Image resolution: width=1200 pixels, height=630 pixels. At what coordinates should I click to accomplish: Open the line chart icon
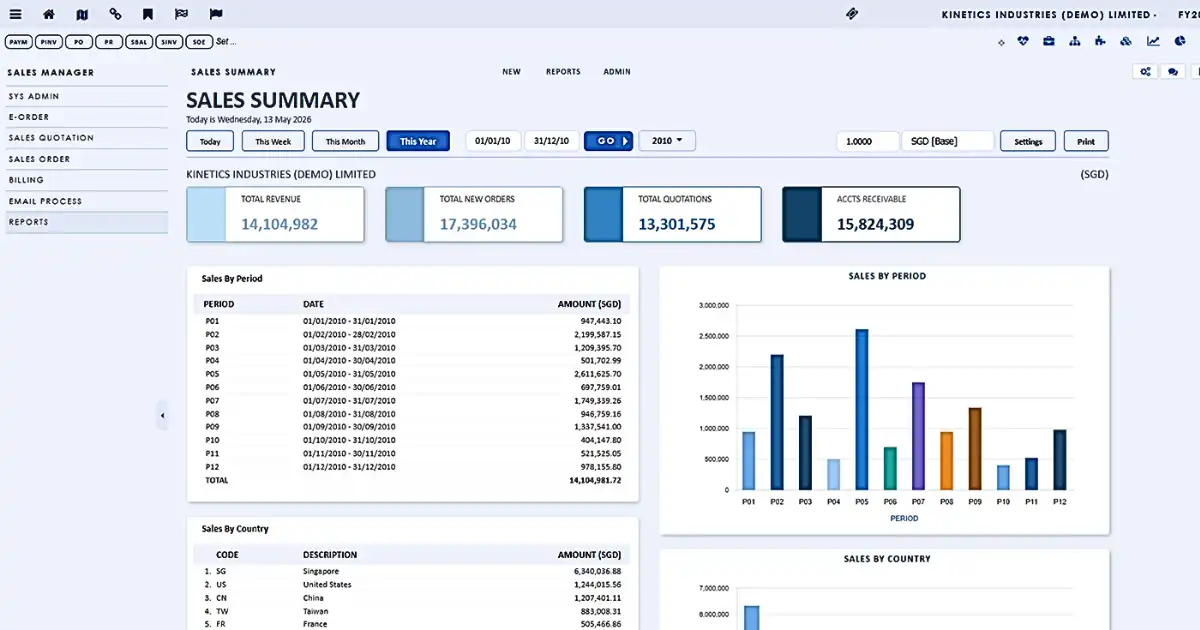point(1153,42)
